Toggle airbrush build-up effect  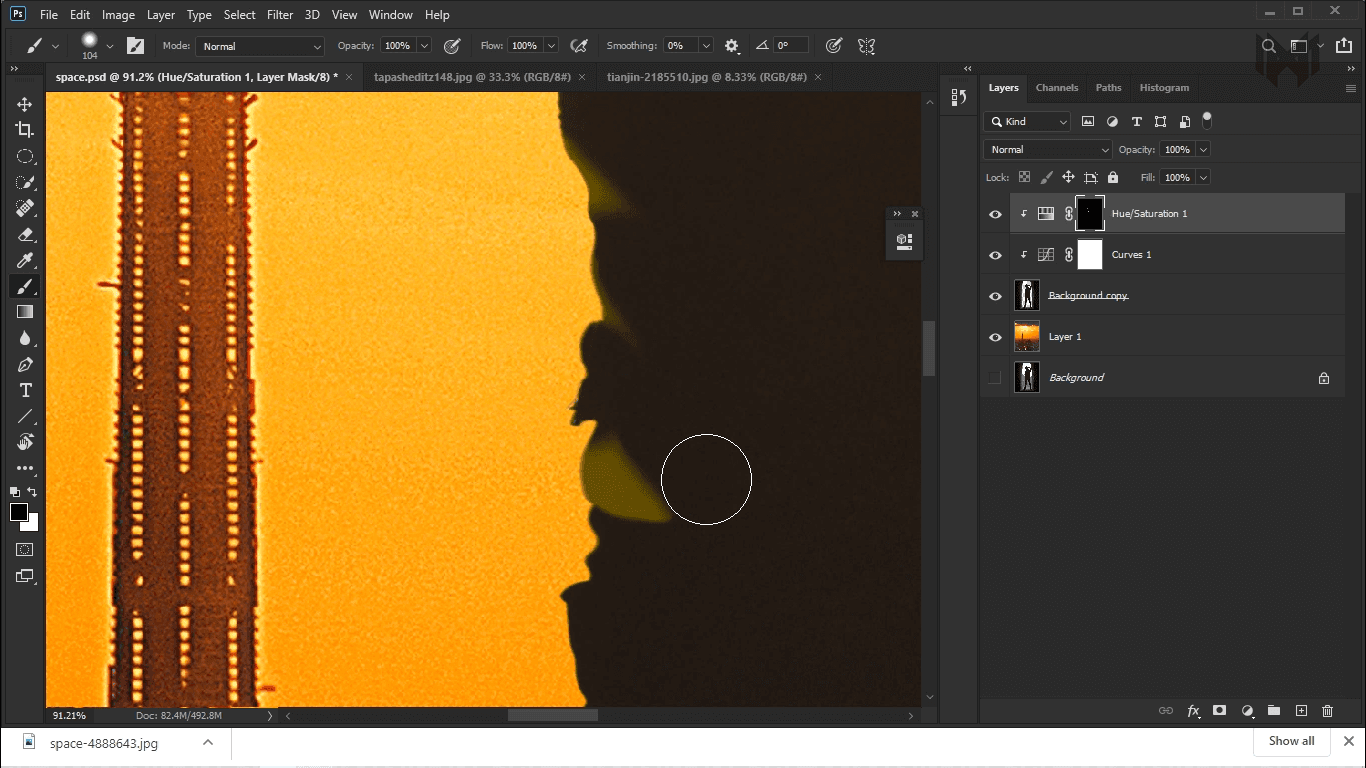578,46
